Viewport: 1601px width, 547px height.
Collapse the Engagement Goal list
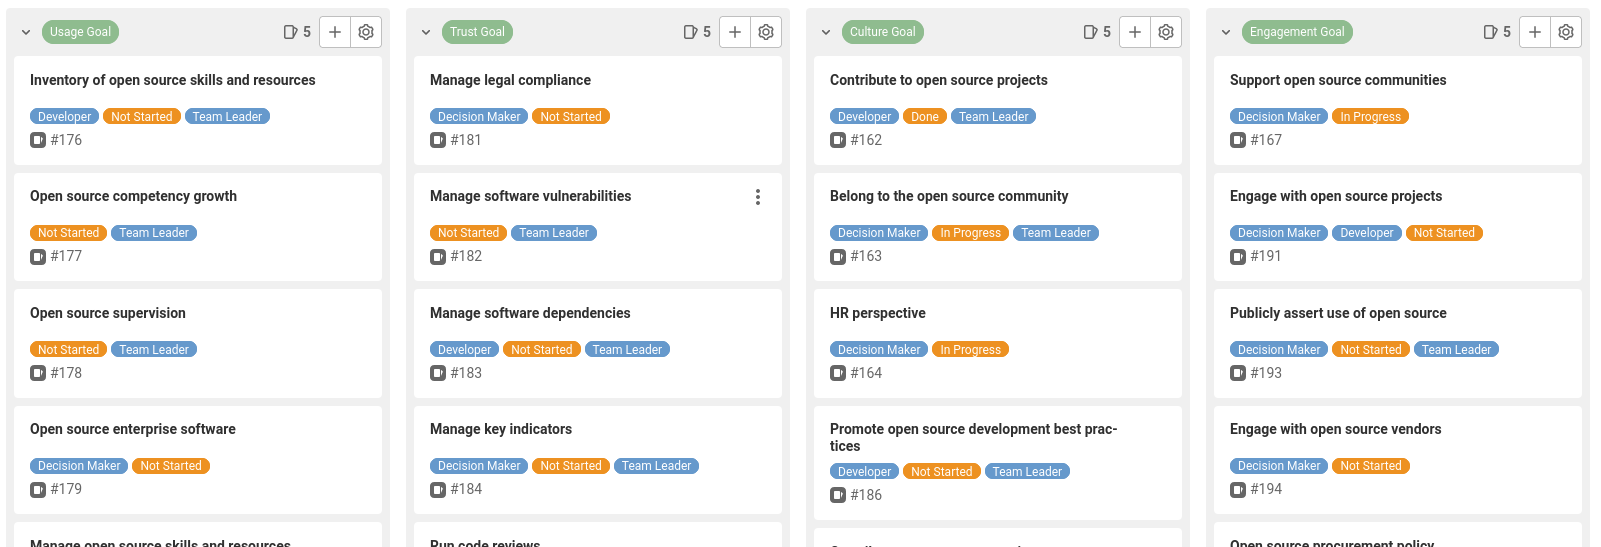tap(1226, 32)
